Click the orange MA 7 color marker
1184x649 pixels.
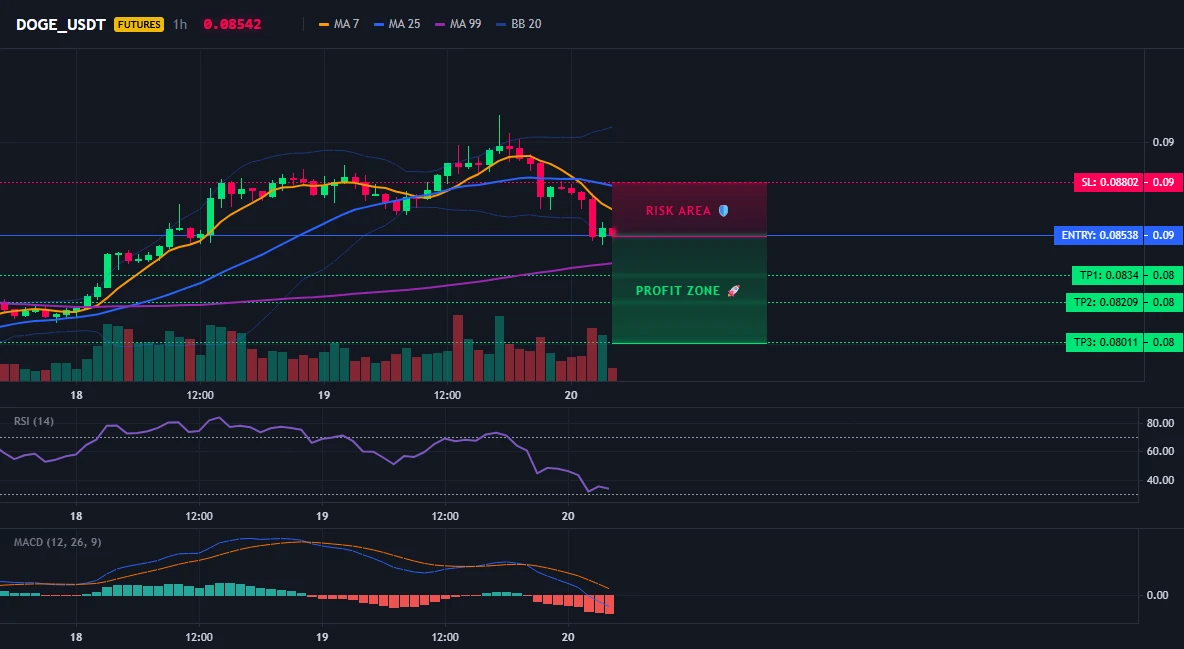pyautogui.click(x=324, y=24)
